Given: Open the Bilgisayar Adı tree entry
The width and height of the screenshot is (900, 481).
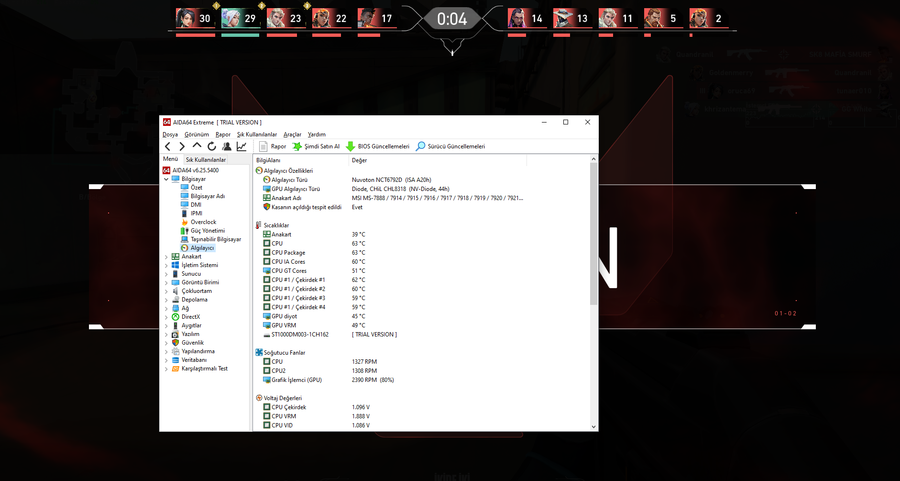Looking at the screenshot, I should [203, 196].
